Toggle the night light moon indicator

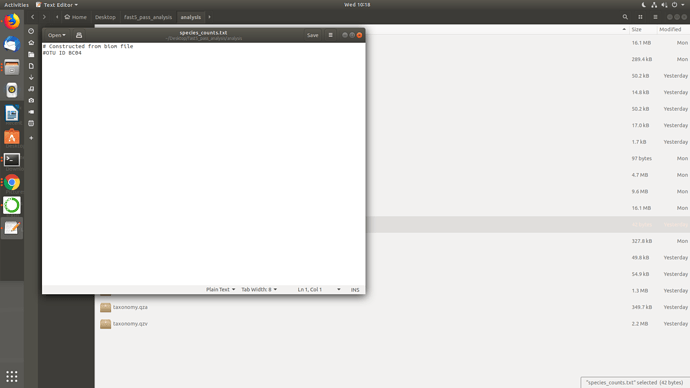pos(644,5)
